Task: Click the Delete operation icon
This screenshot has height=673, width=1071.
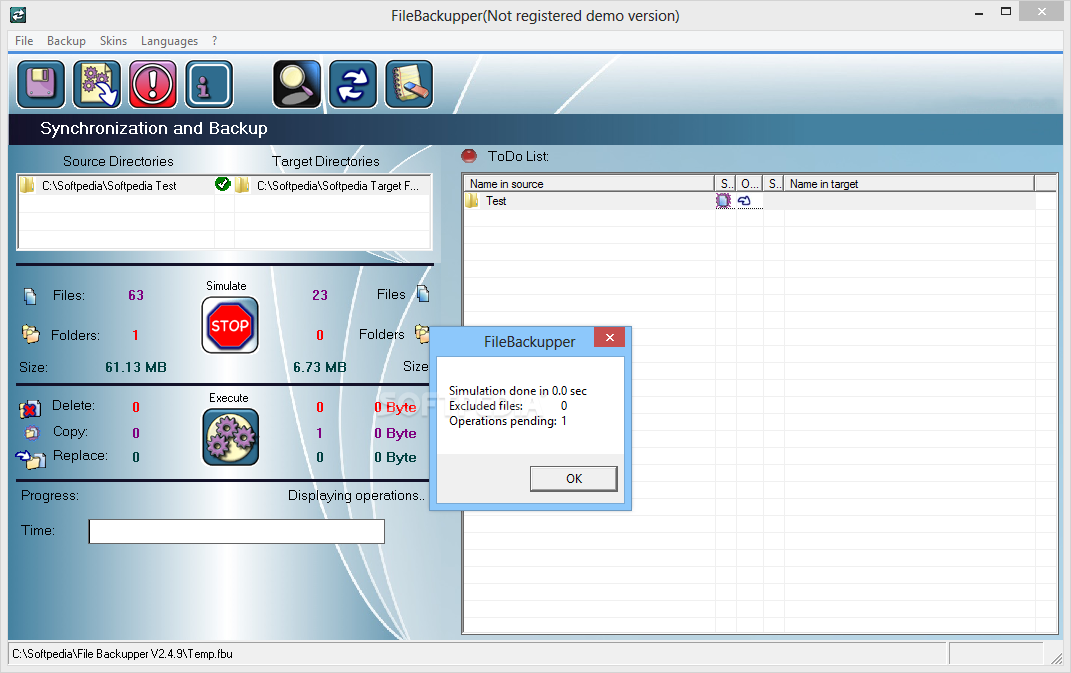Action: (x=29, y=409)
